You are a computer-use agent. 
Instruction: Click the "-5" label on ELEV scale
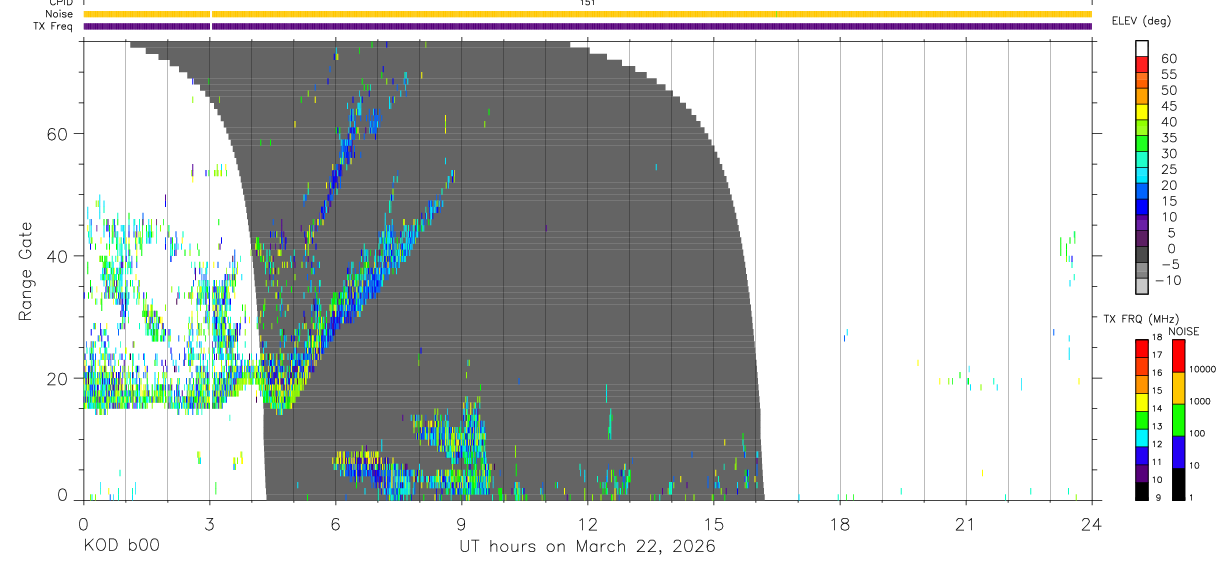click(x=1169, y=264)
